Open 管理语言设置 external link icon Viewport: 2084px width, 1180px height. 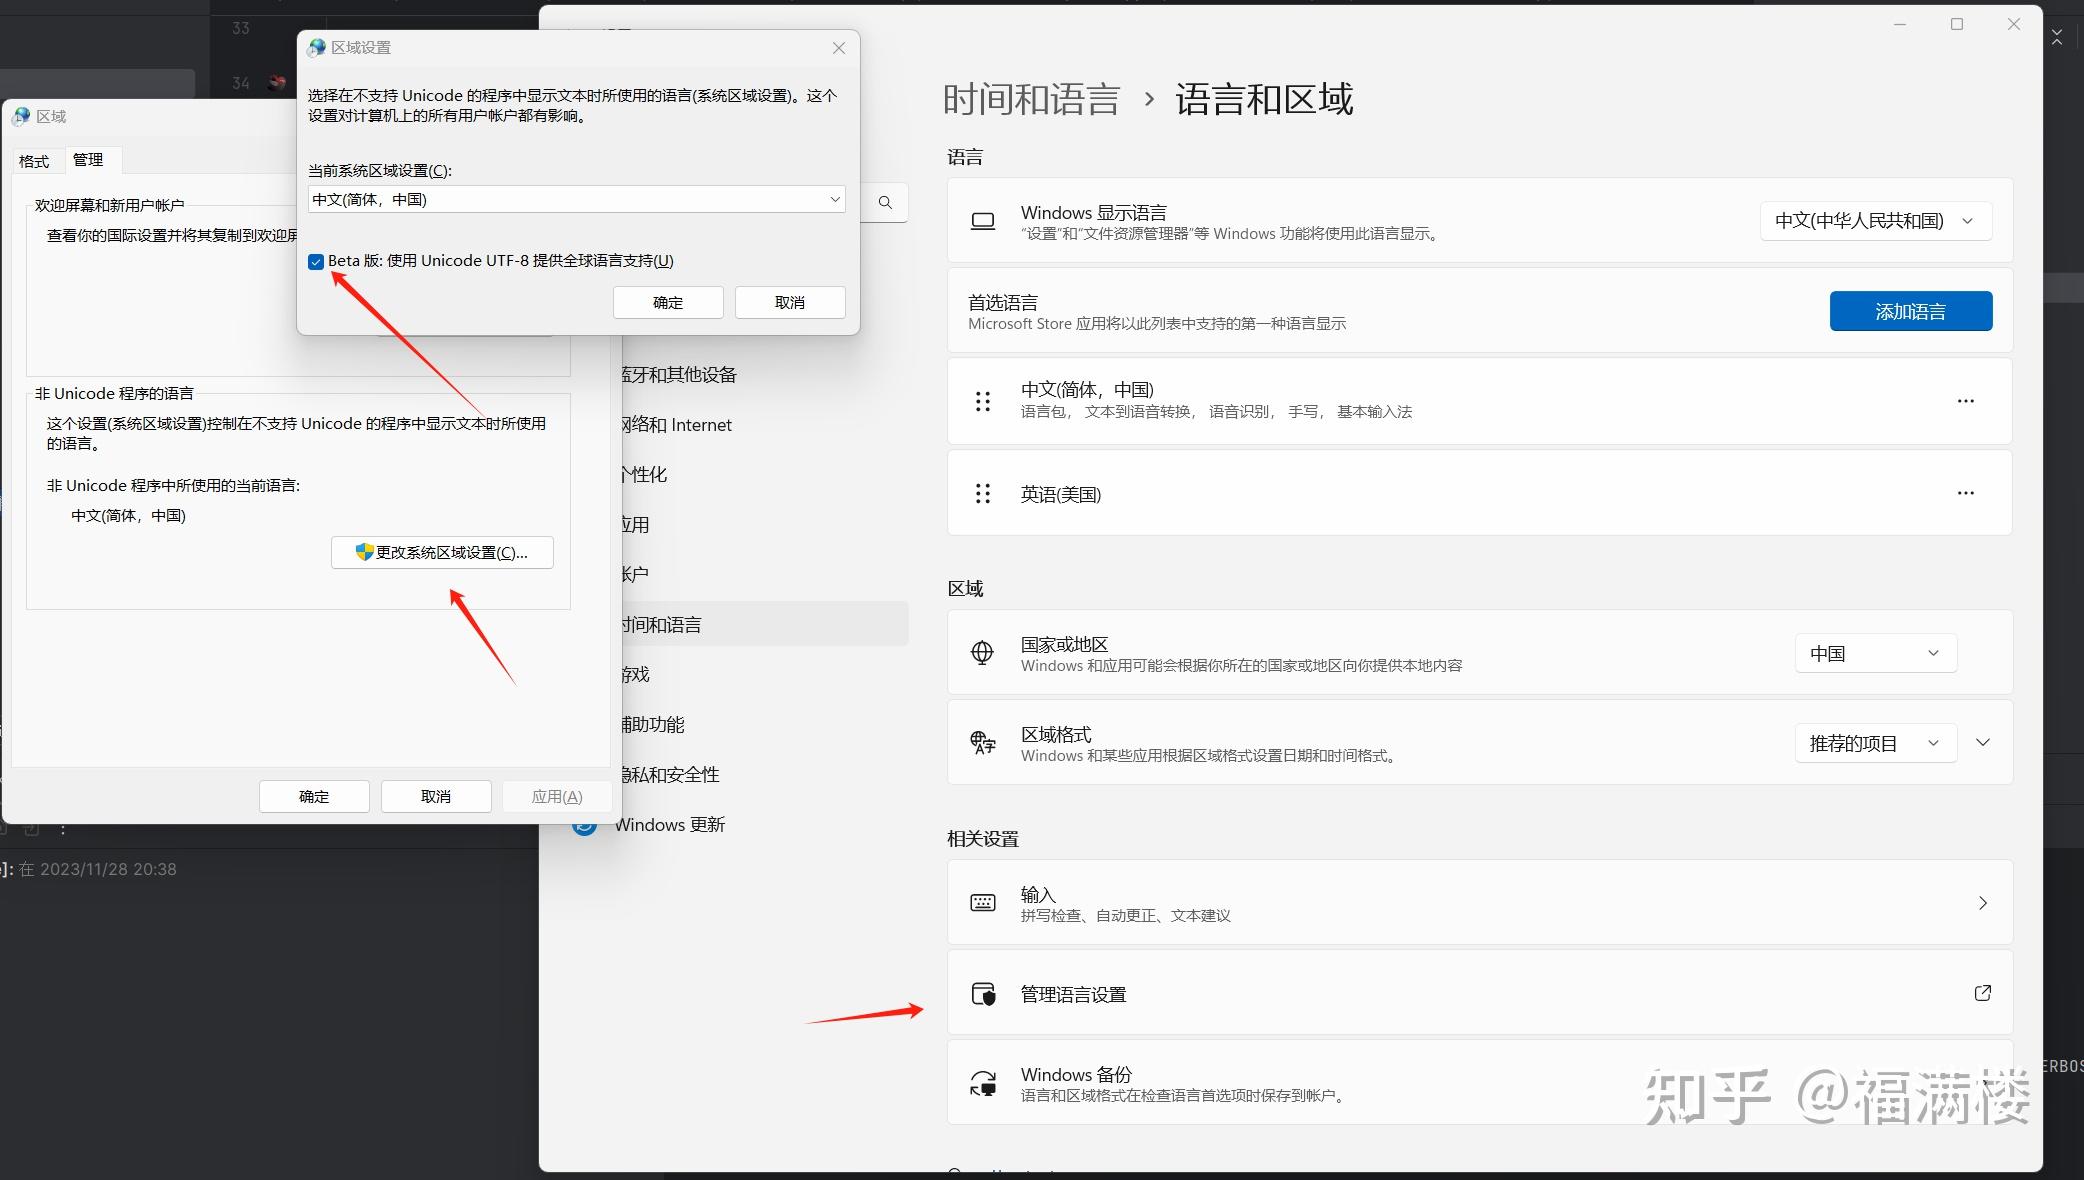click(1983, 993)
